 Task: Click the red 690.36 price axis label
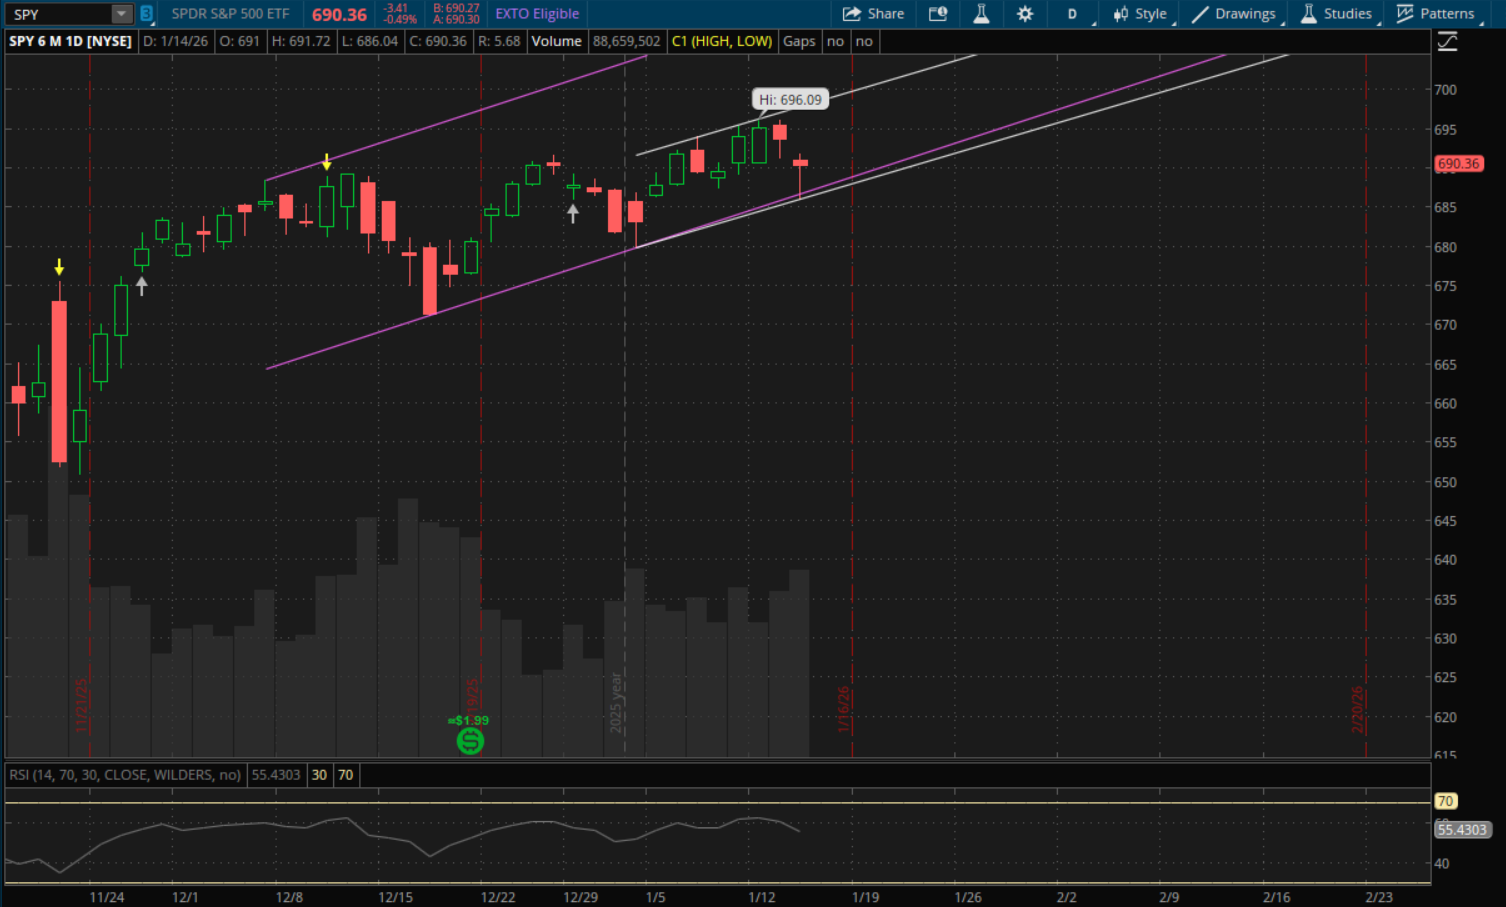[1458, 164]
